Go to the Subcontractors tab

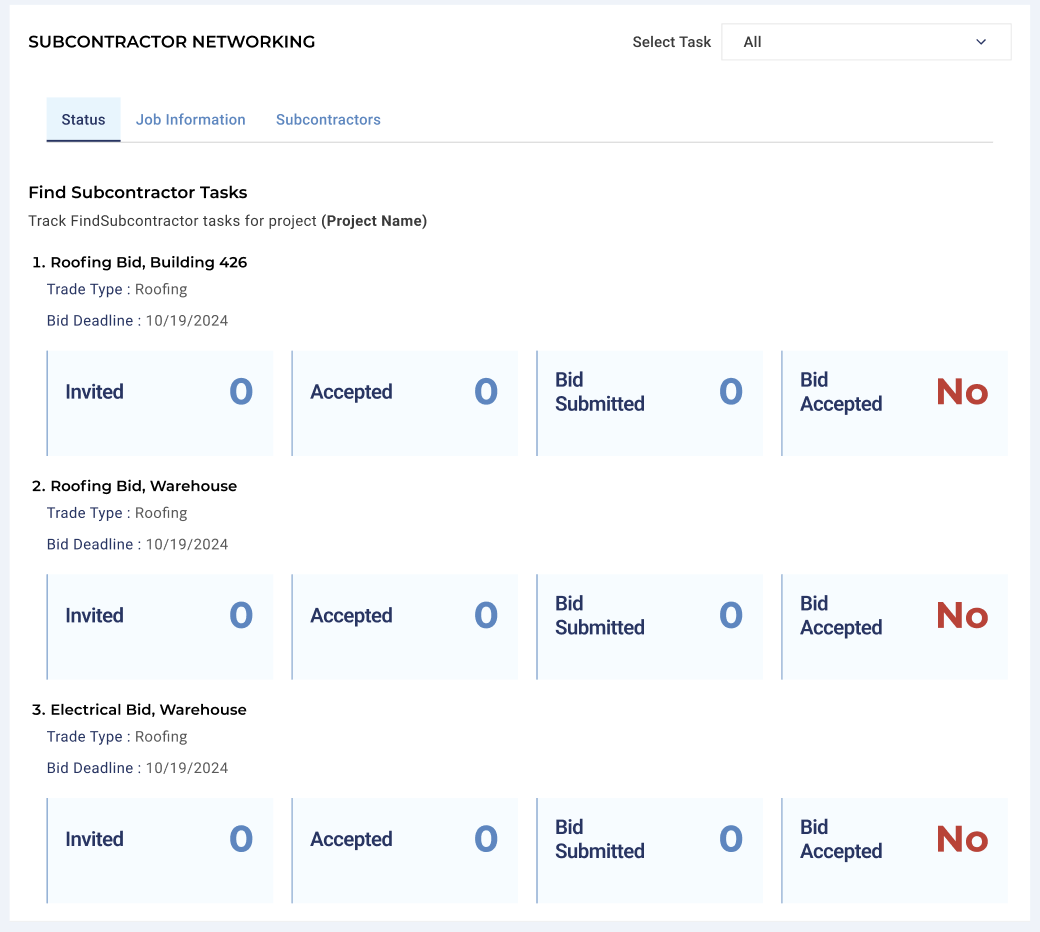click(328, 119)
